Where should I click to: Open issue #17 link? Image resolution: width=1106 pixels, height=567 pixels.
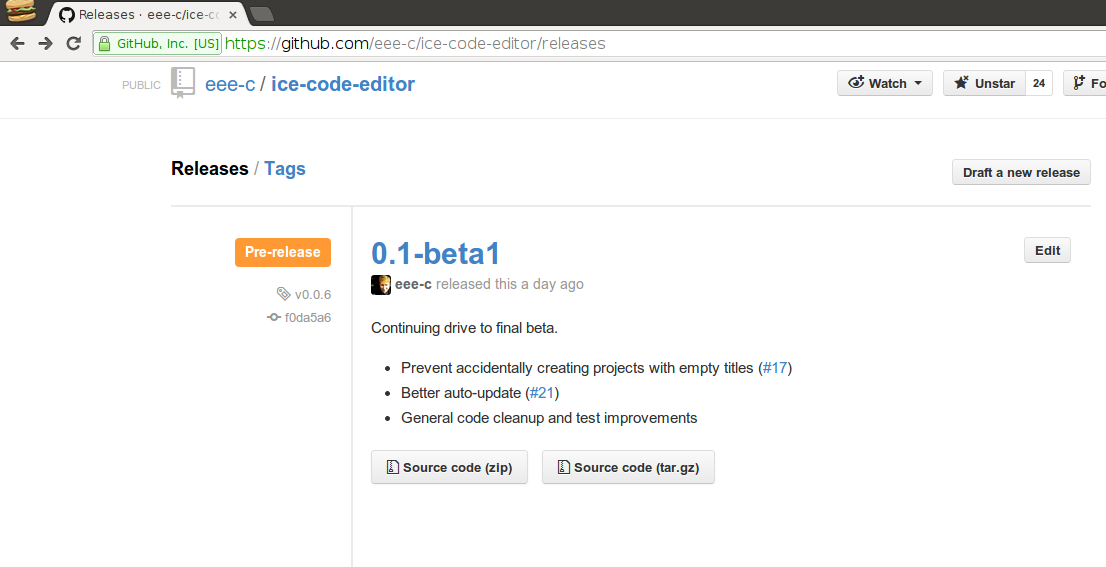click(x=775, y=368)
